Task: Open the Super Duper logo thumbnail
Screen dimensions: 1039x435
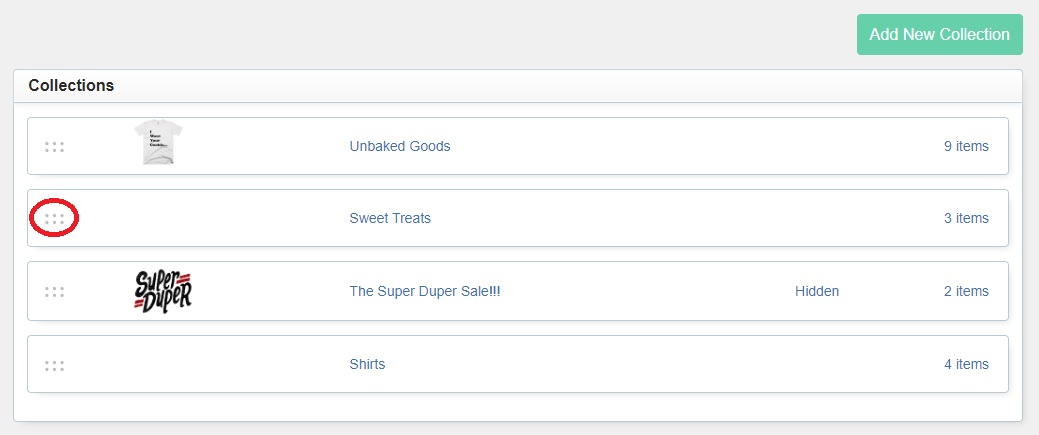Action: click(x=163, y=291)
